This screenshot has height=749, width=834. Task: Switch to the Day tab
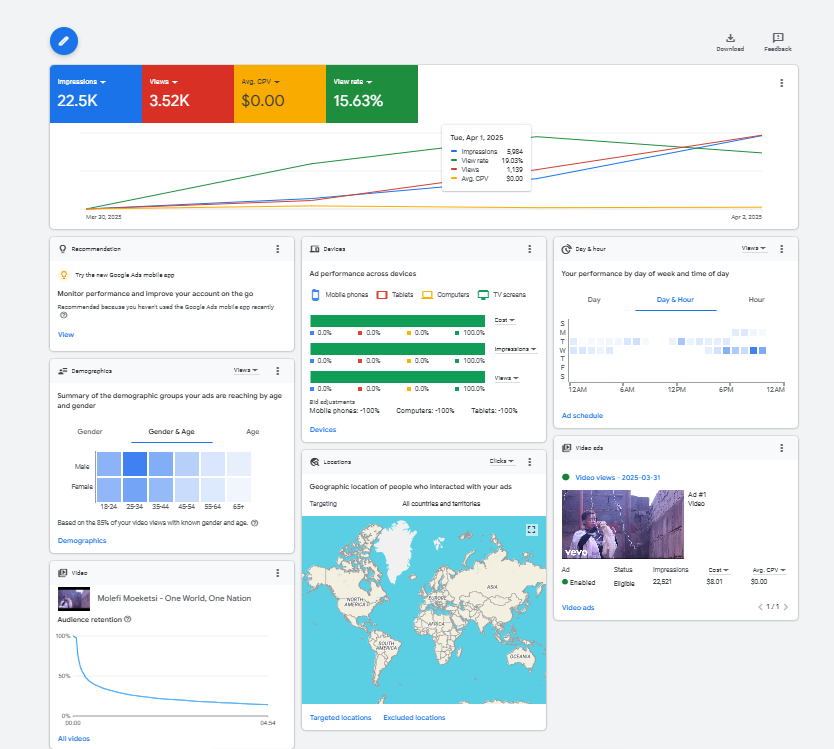(594, 300)
